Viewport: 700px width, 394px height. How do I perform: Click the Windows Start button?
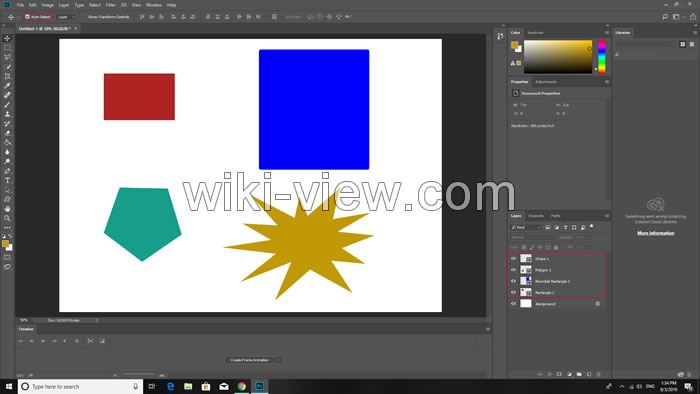pos(9,386)
